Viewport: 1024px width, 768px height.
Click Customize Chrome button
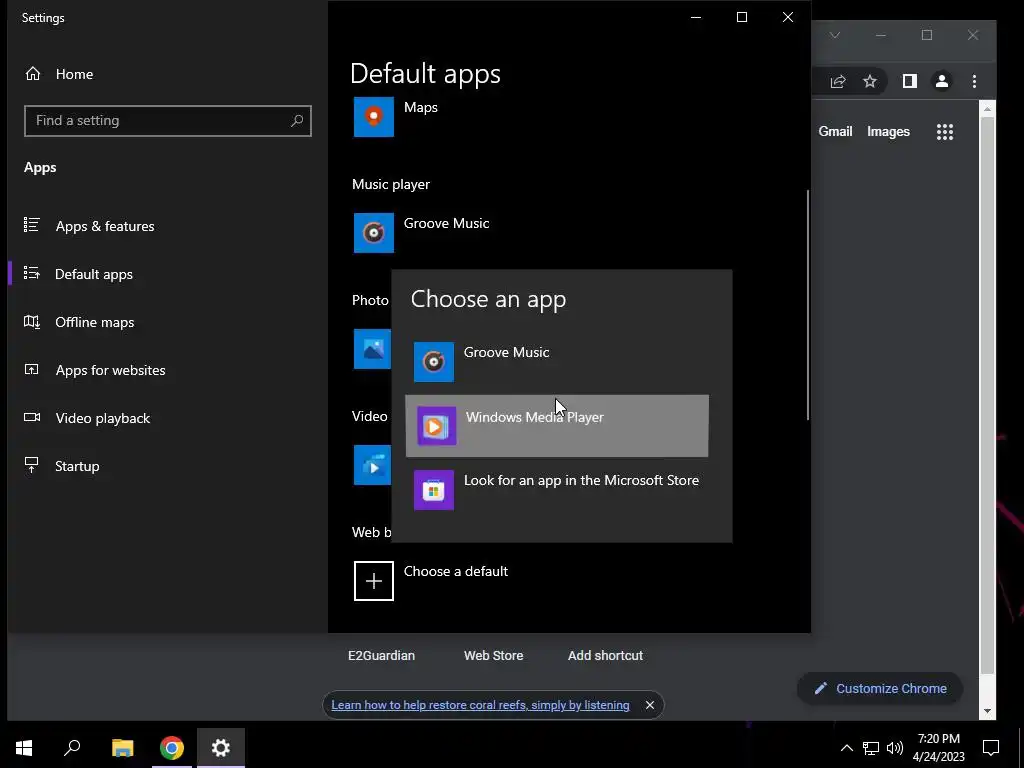880,688
